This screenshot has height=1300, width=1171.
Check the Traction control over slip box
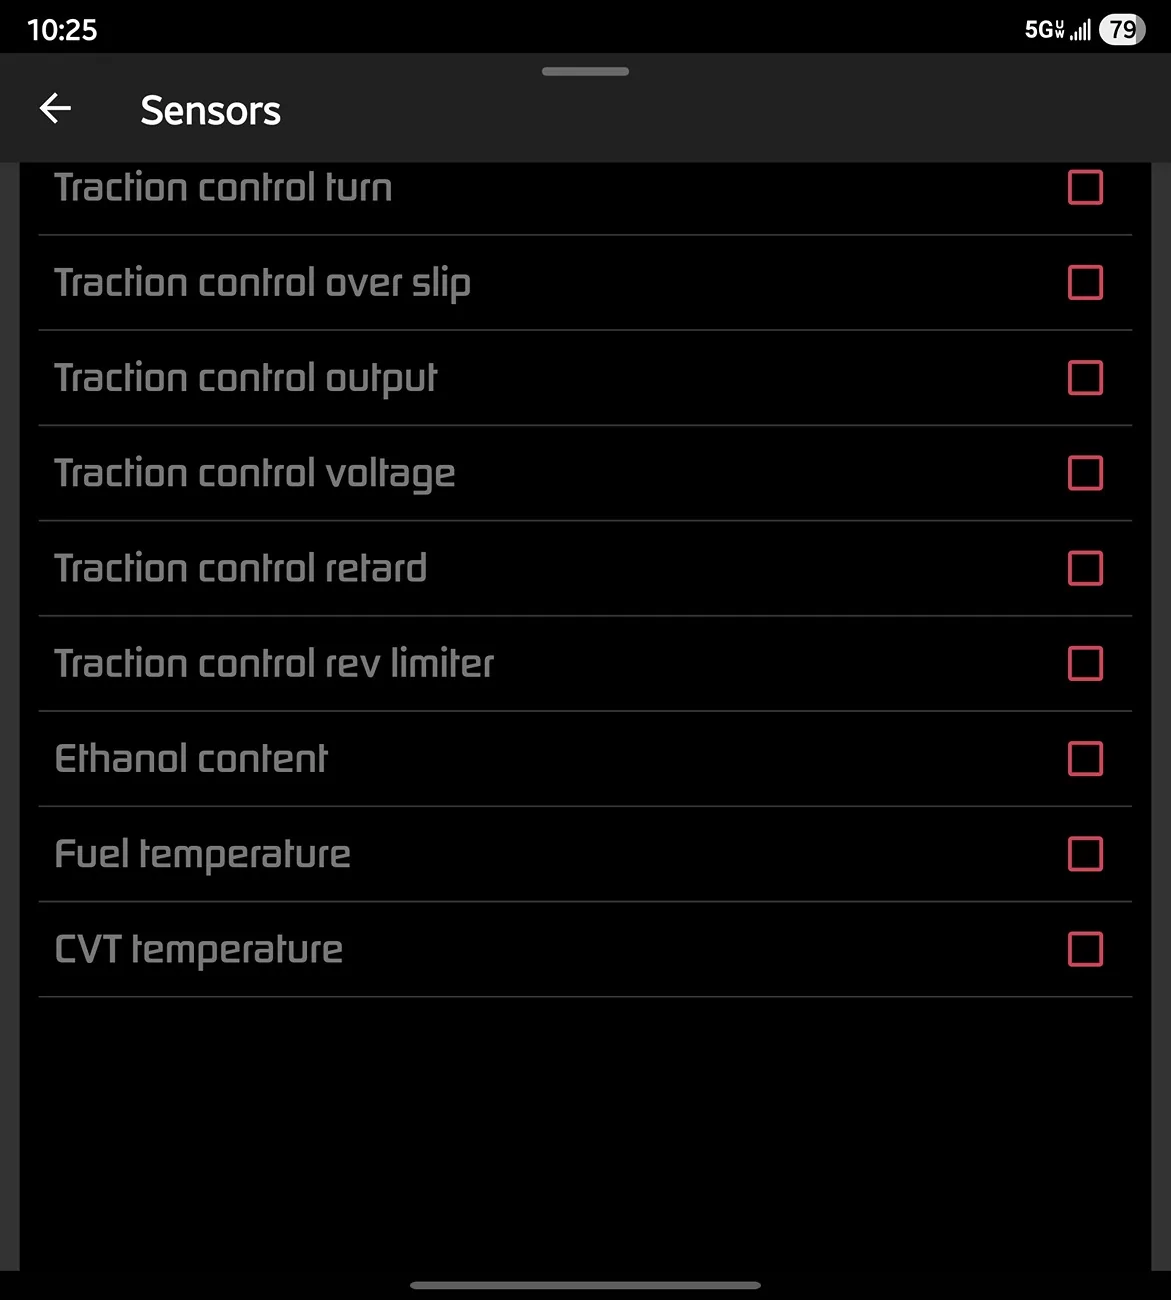click(x=1085, y=282)
